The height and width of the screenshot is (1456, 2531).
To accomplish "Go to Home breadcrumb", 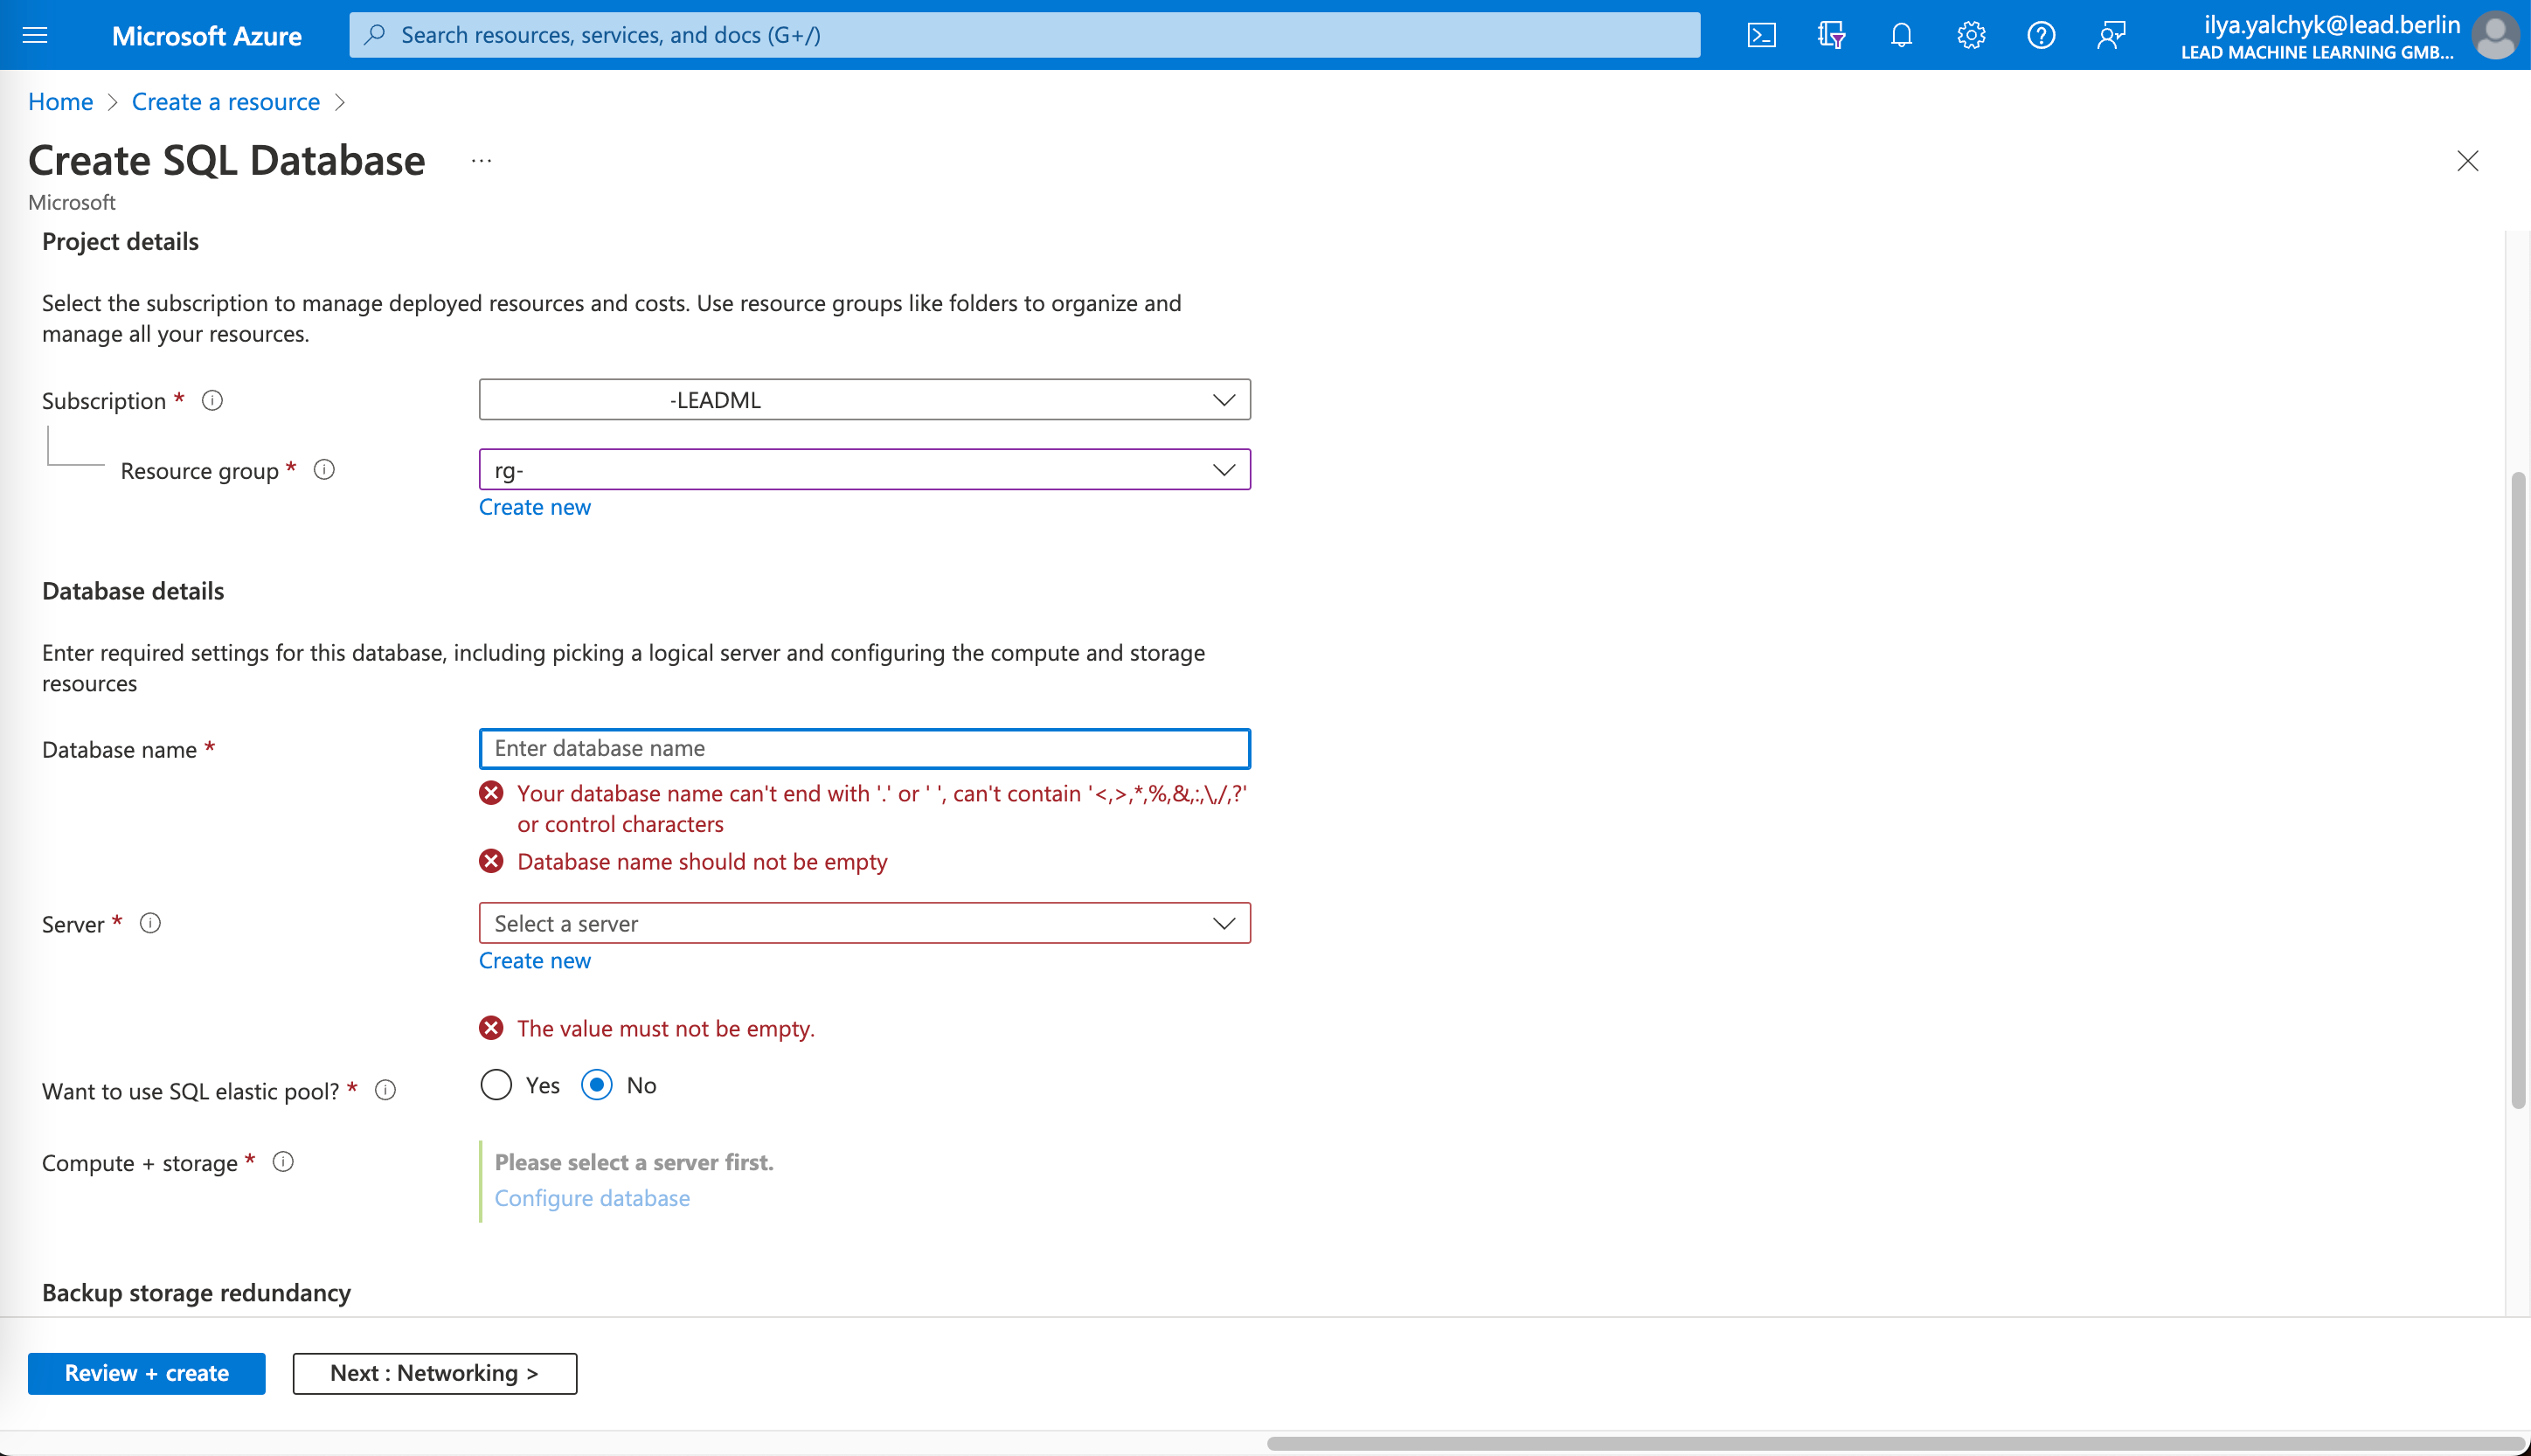I will point(60,102).
